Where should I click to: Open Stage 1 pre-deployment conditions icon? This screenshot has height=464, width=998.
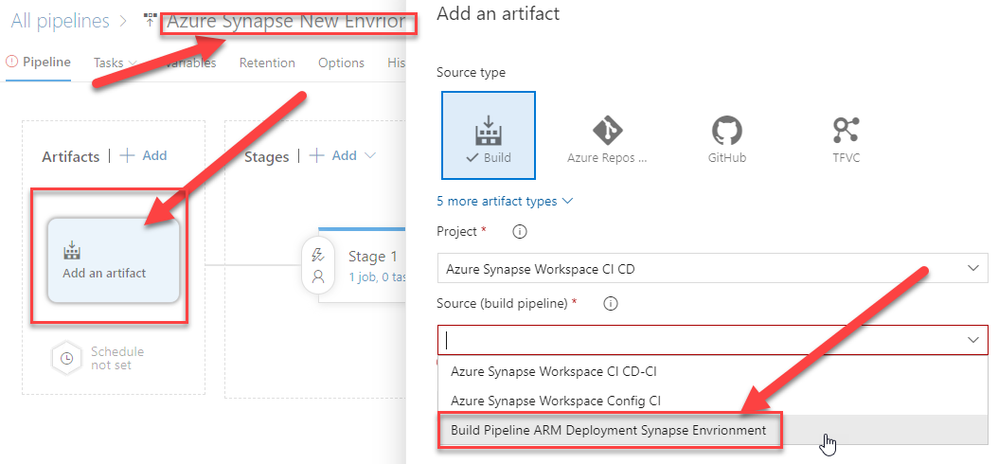[318, 255]
